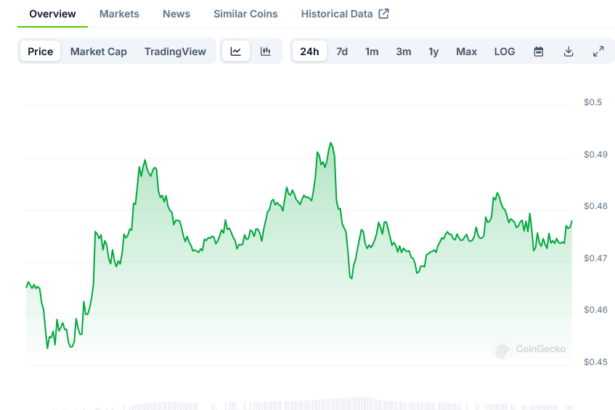Expand the chart to fullscreen
Image resolution: width=615 pixels, height=410 pixels.
pyautogui.click(x=598, y=51)
